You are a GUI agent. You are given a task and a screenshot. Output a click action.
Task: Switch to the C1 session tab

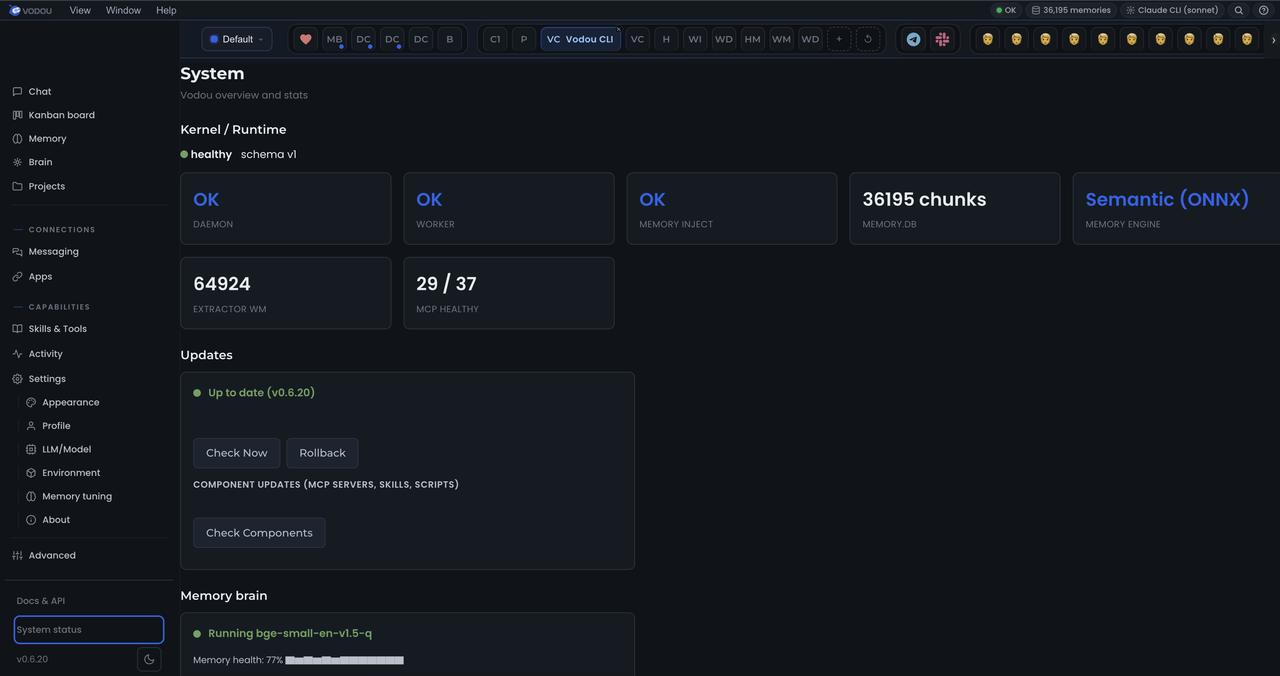point(495,39)
